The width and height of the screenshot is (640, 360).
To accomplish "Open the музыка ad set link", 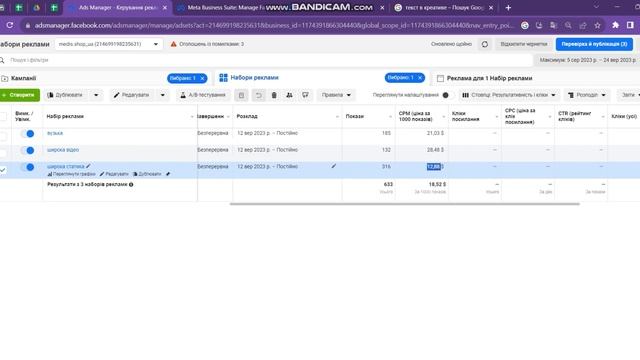I will point(55,133).
